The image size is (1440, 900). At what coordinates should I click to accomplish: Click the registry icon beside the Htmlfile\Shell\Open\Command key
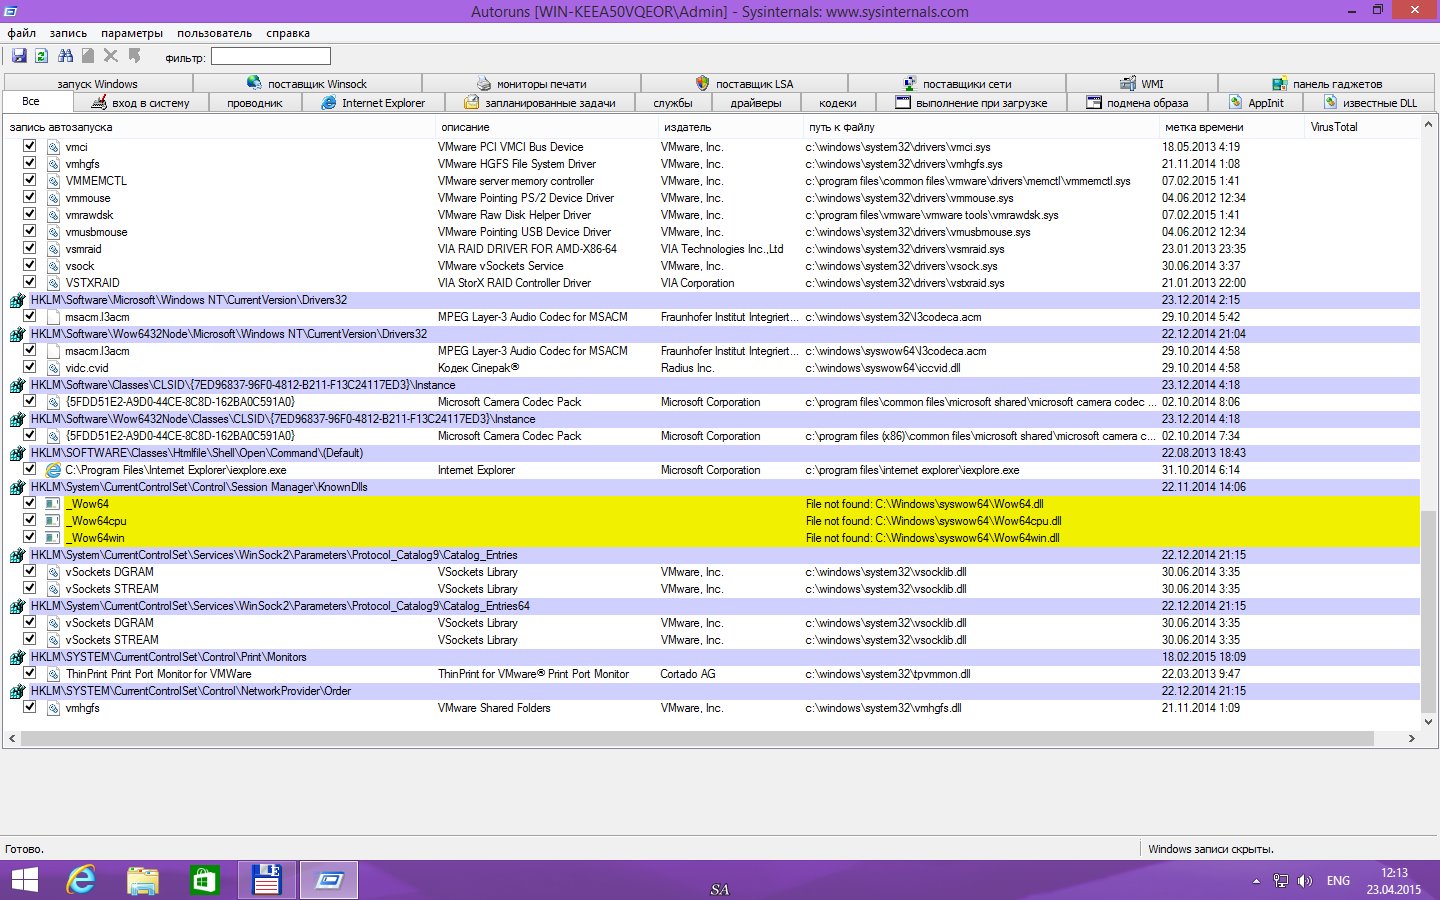[x=17, y=454]
